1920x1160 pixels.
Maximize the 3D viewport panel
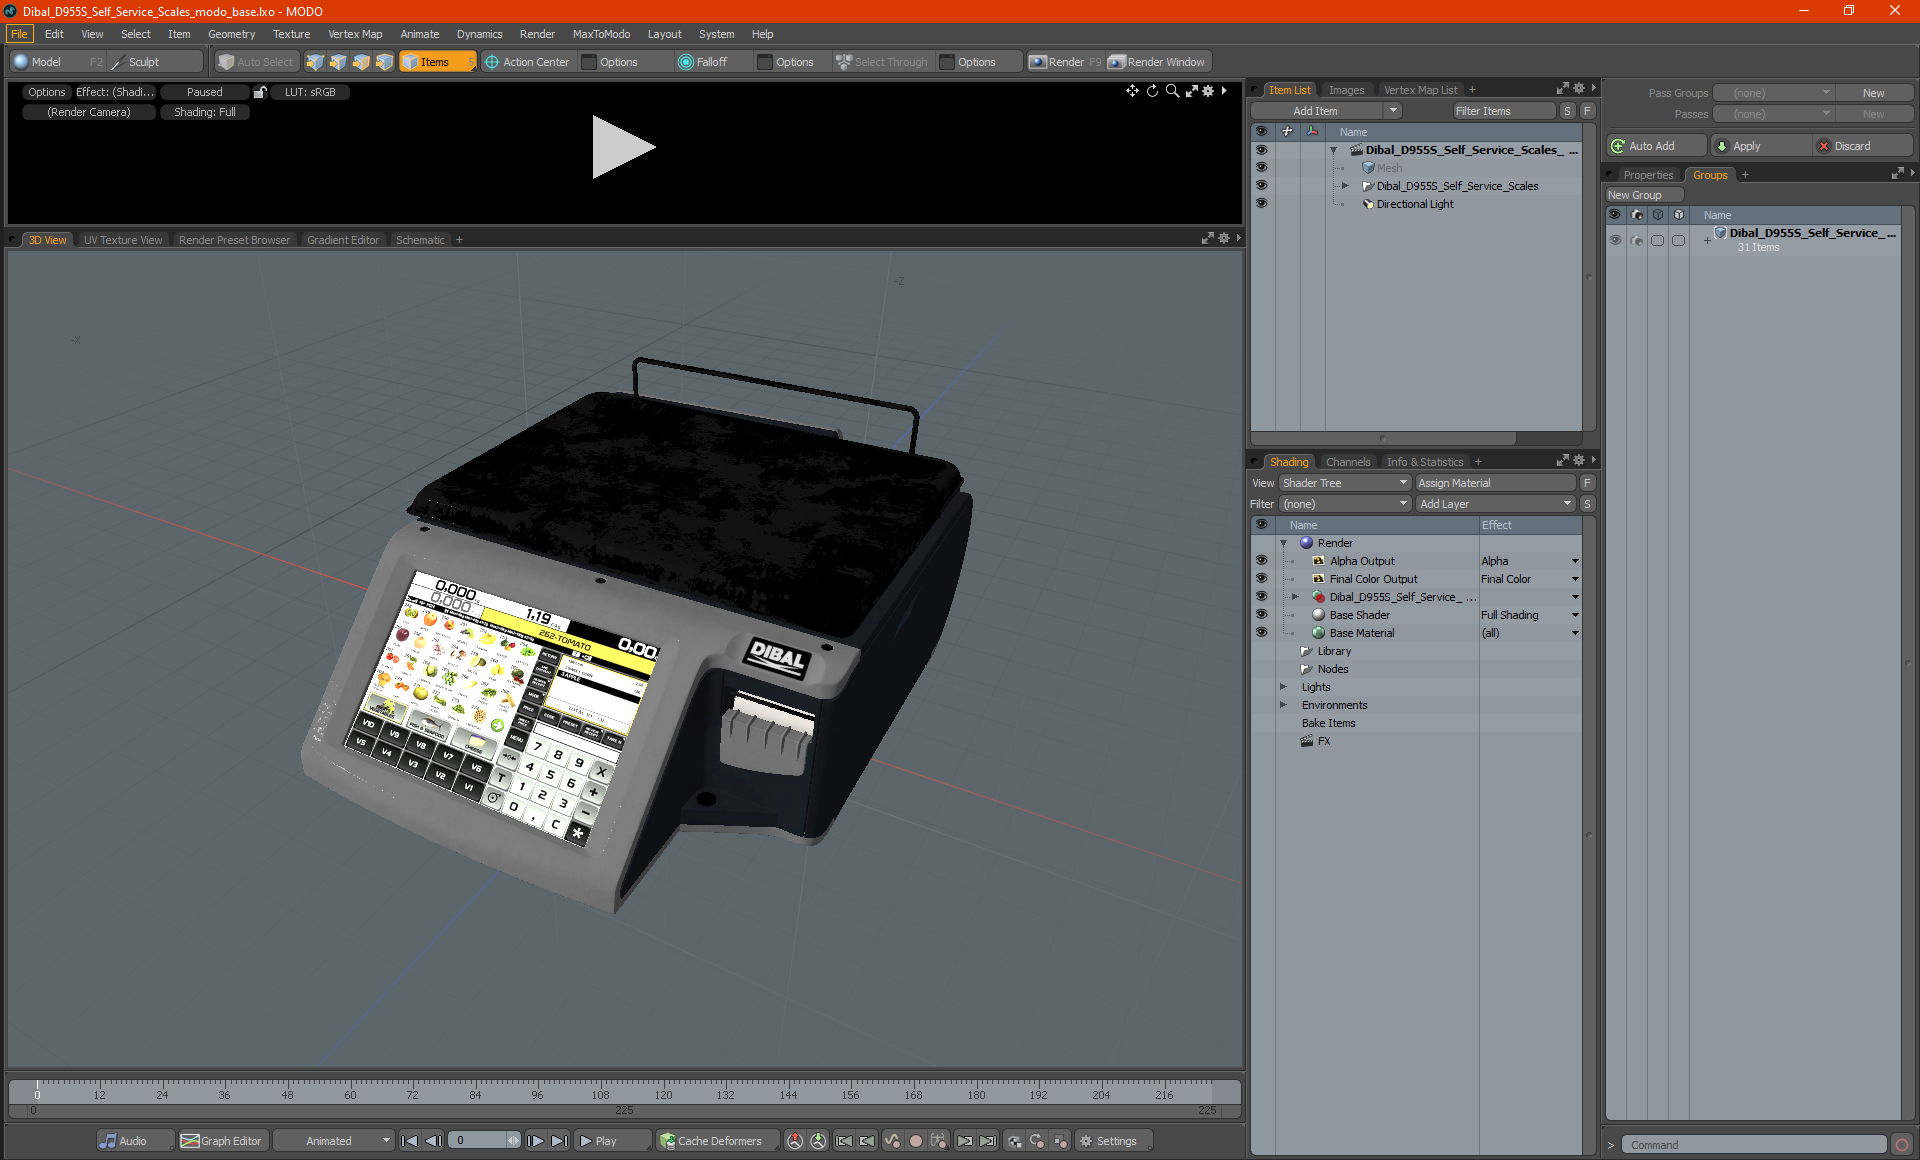(1207, 239)
